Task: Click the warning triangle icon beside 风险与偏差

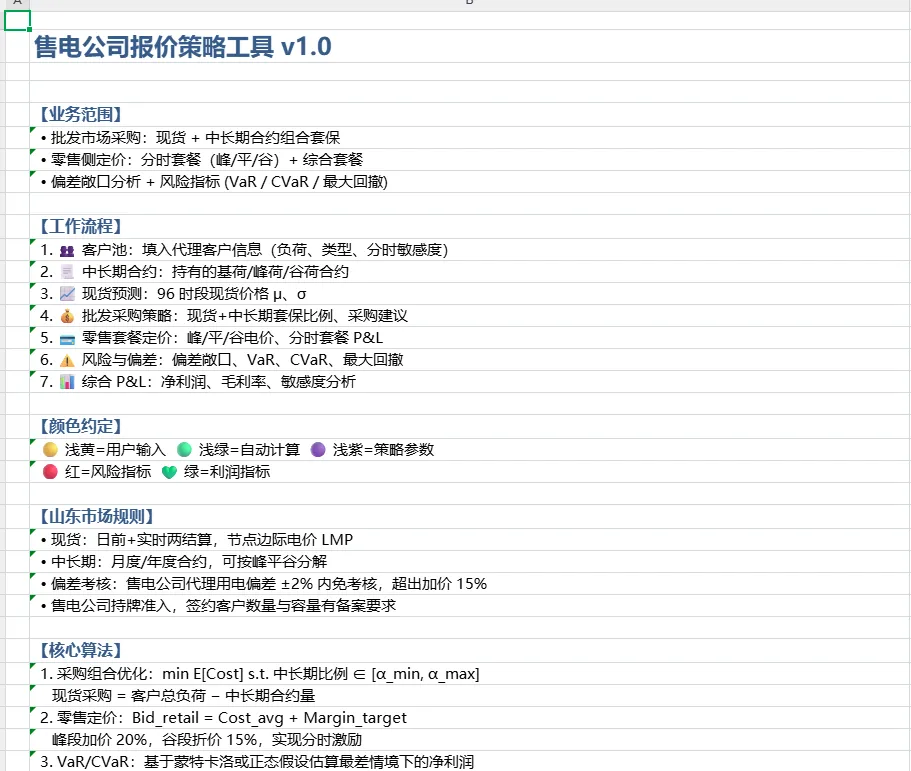Action: 67,360
